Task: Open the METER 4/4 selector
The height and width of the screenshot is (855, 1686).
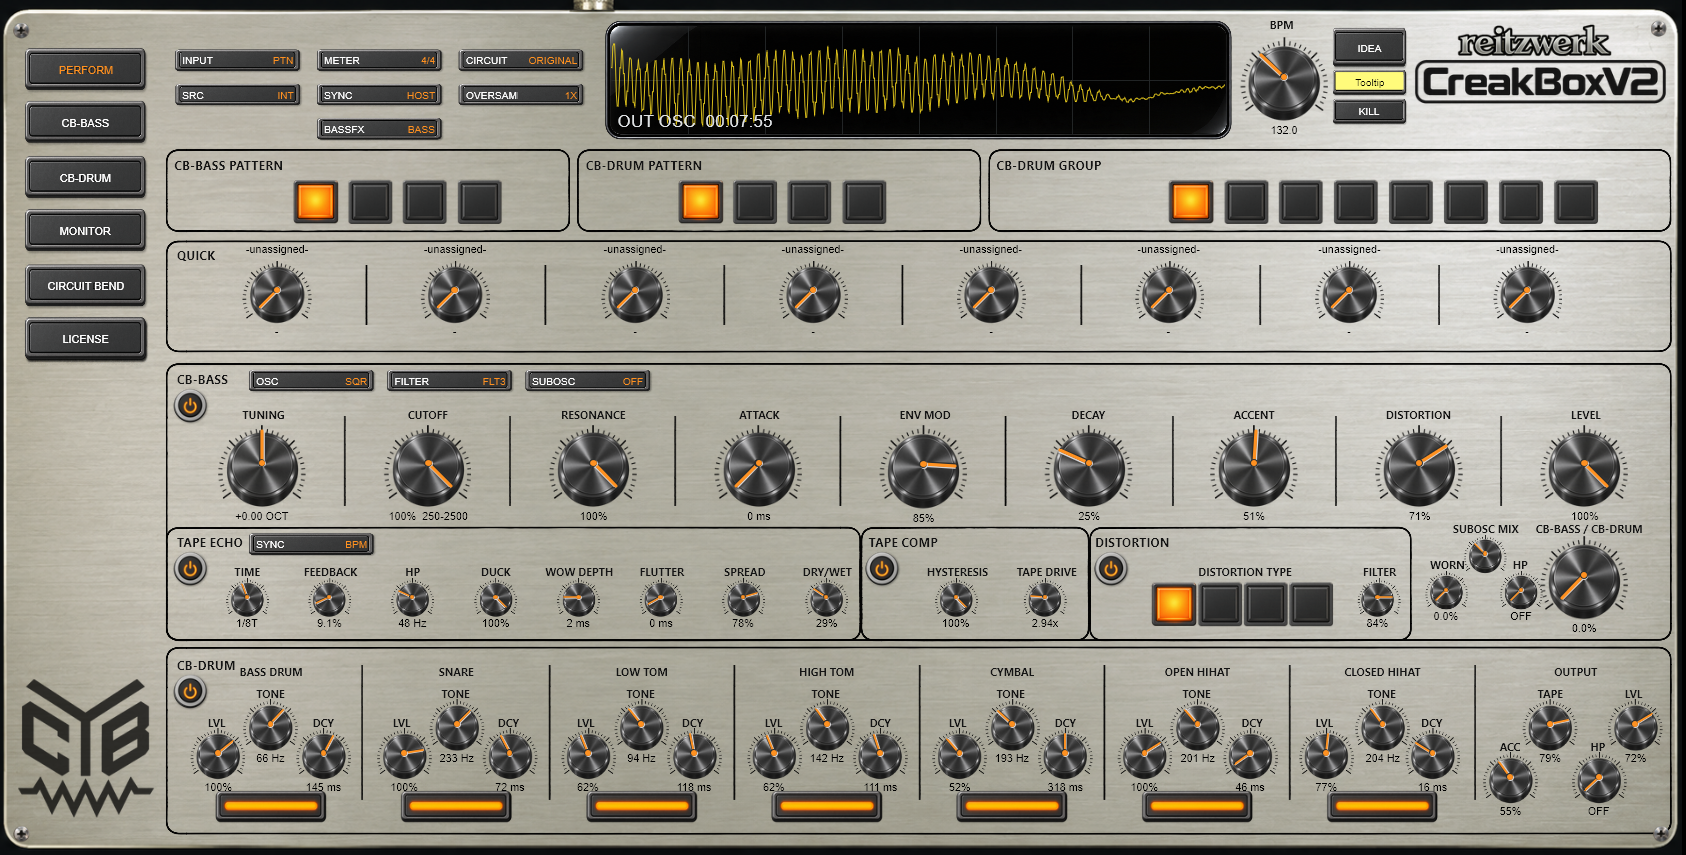Action: point(379,60)
